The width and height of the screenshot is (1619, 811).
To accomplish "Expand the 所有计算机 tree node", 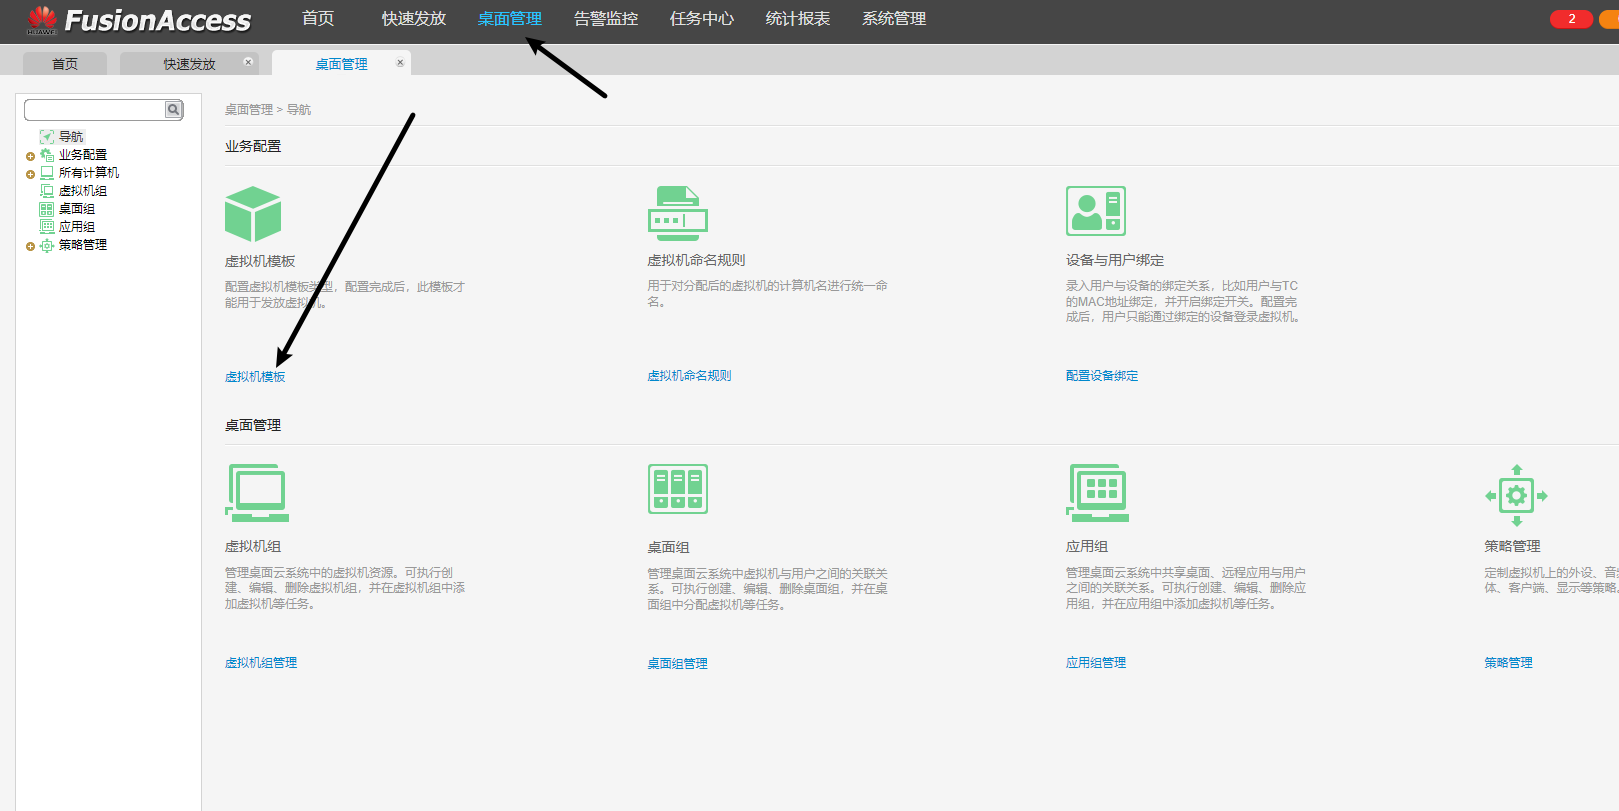I will [x=30, y=174].
